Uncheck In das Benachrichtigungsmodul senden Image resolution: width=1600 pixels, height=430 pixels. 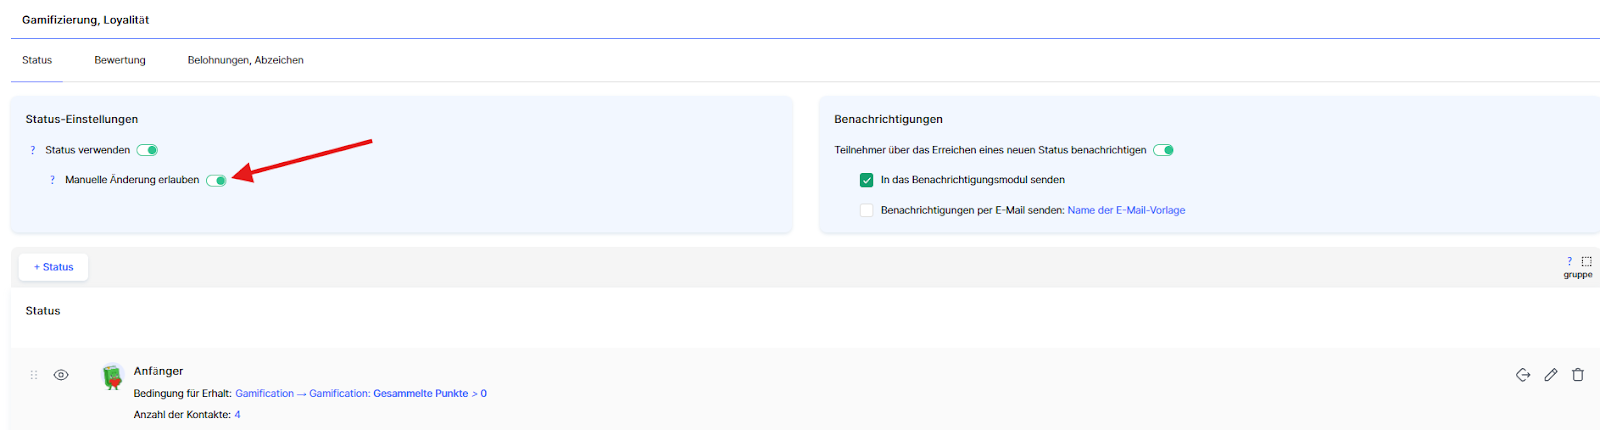click(x=866, y=180)
